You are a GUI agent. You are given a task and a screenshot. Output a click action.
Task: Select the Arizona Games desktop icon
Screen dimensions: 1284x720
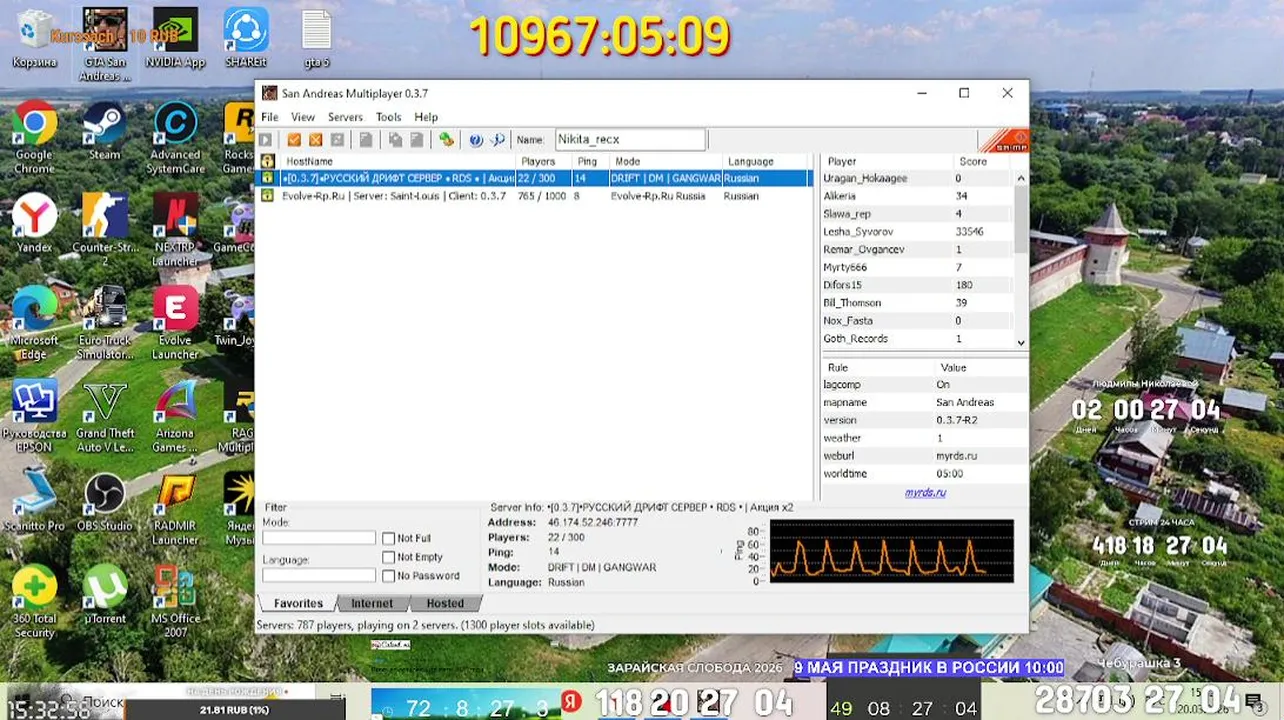[175, 416]
